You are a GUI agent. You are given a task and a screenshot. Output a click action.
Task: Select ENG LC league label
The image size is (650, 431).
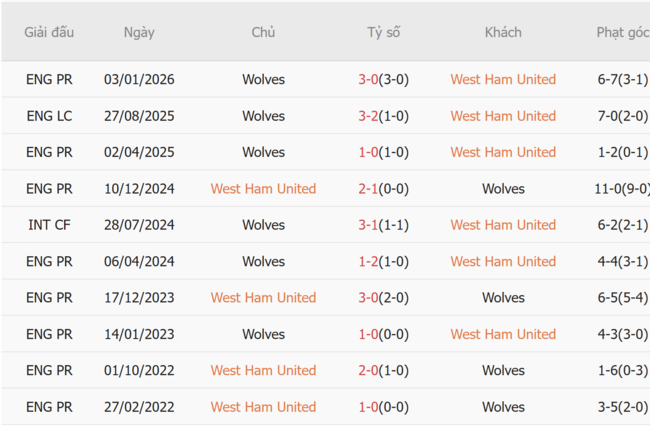[50, 116]
